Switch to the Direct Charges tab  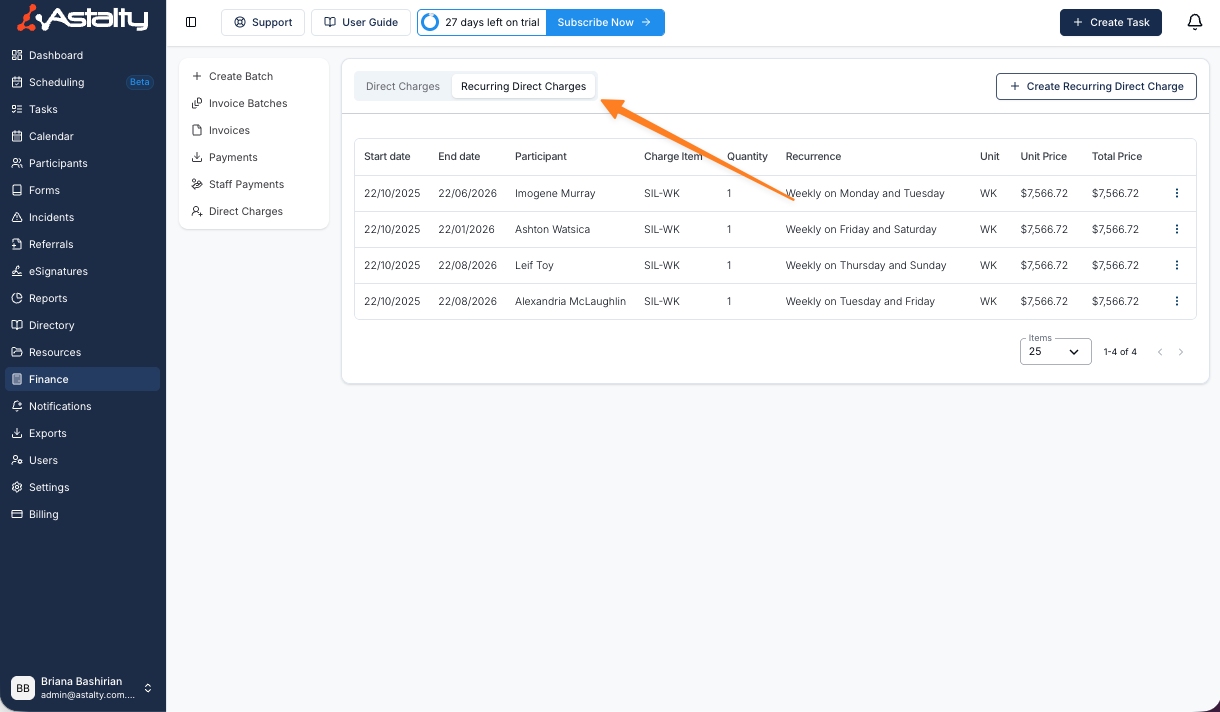coord(402,86)
